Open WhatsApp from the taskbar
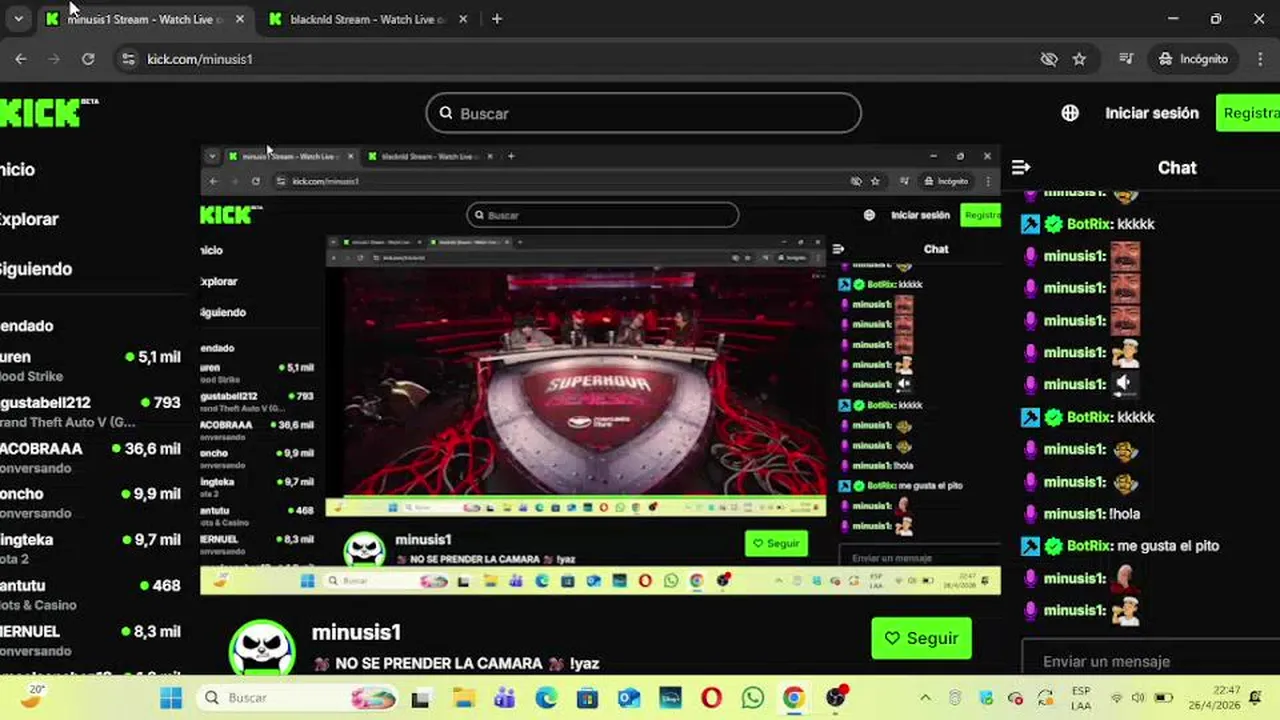 click(x=753, y=698)
